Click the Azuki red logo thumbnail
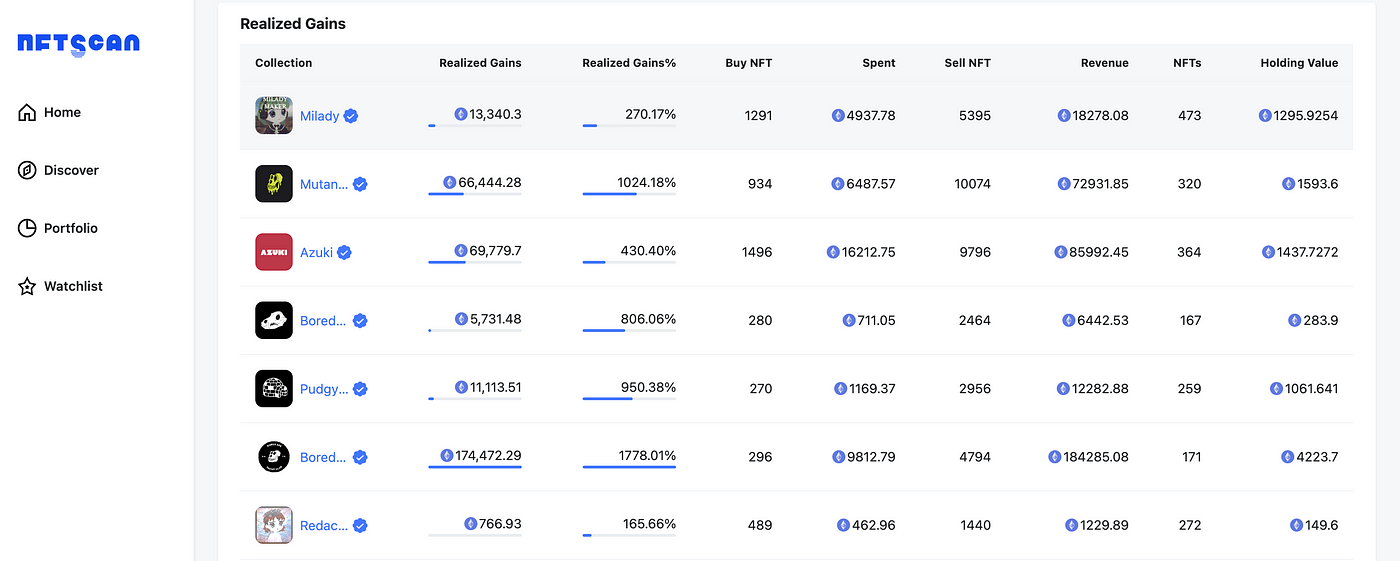 pyautogui.click(x=274, y=252)
